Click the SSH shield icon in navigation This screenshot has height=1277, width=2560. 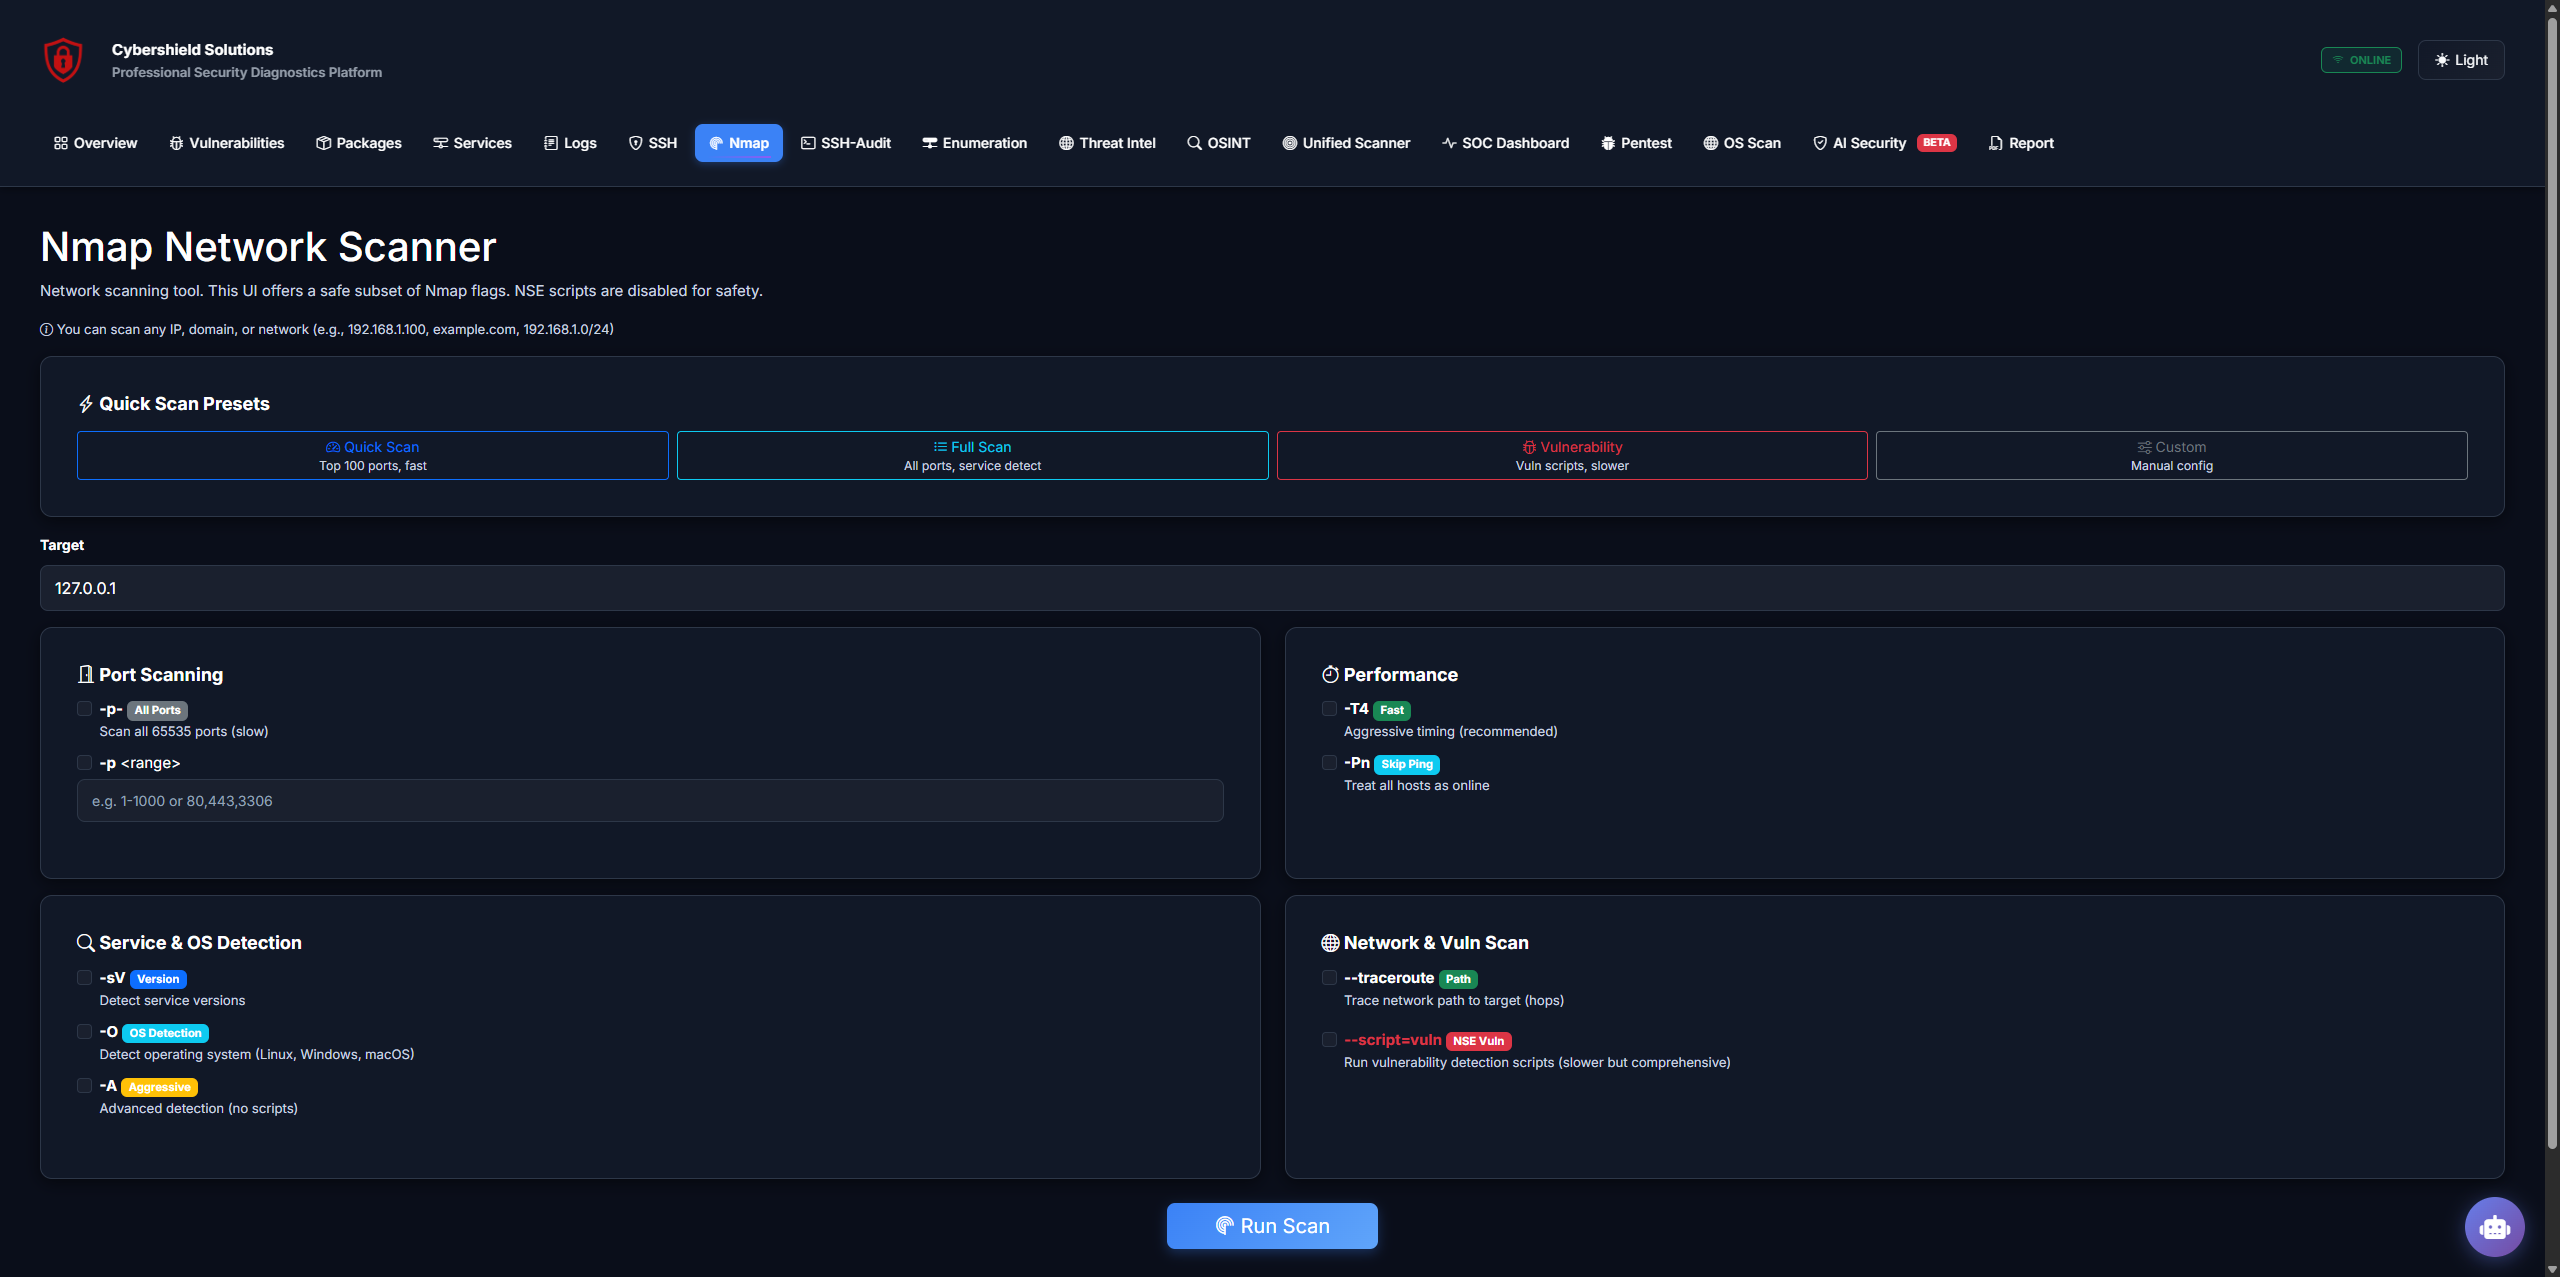point(637,143)
